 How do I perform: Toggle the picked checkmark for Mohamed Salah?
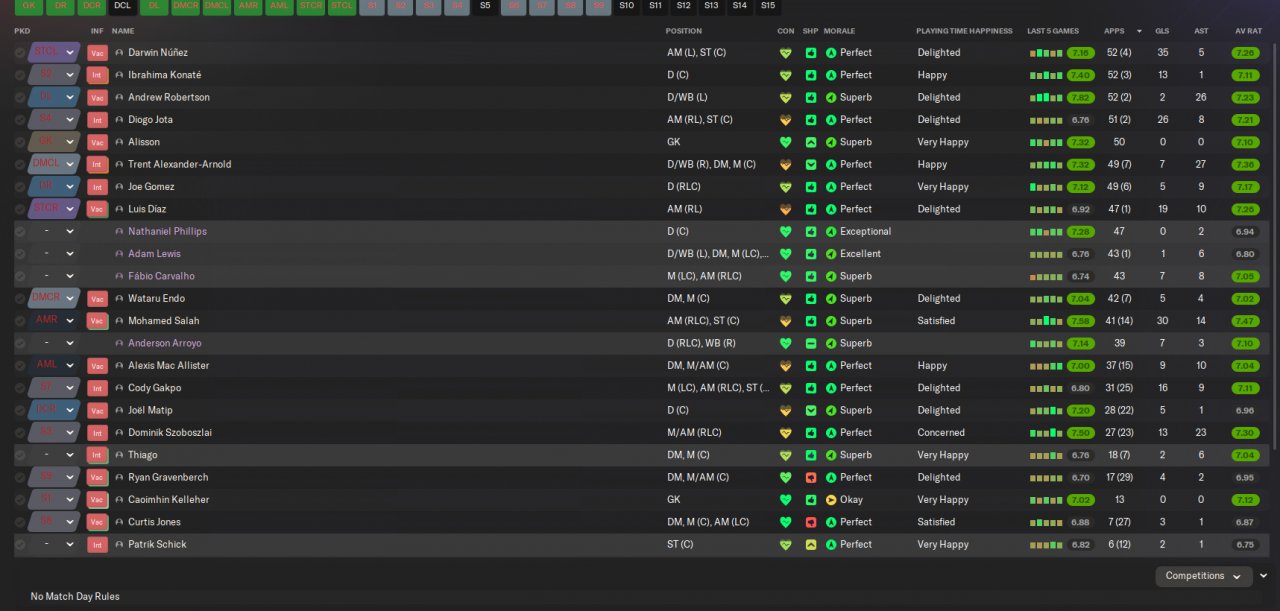click(x=20, y=321)
